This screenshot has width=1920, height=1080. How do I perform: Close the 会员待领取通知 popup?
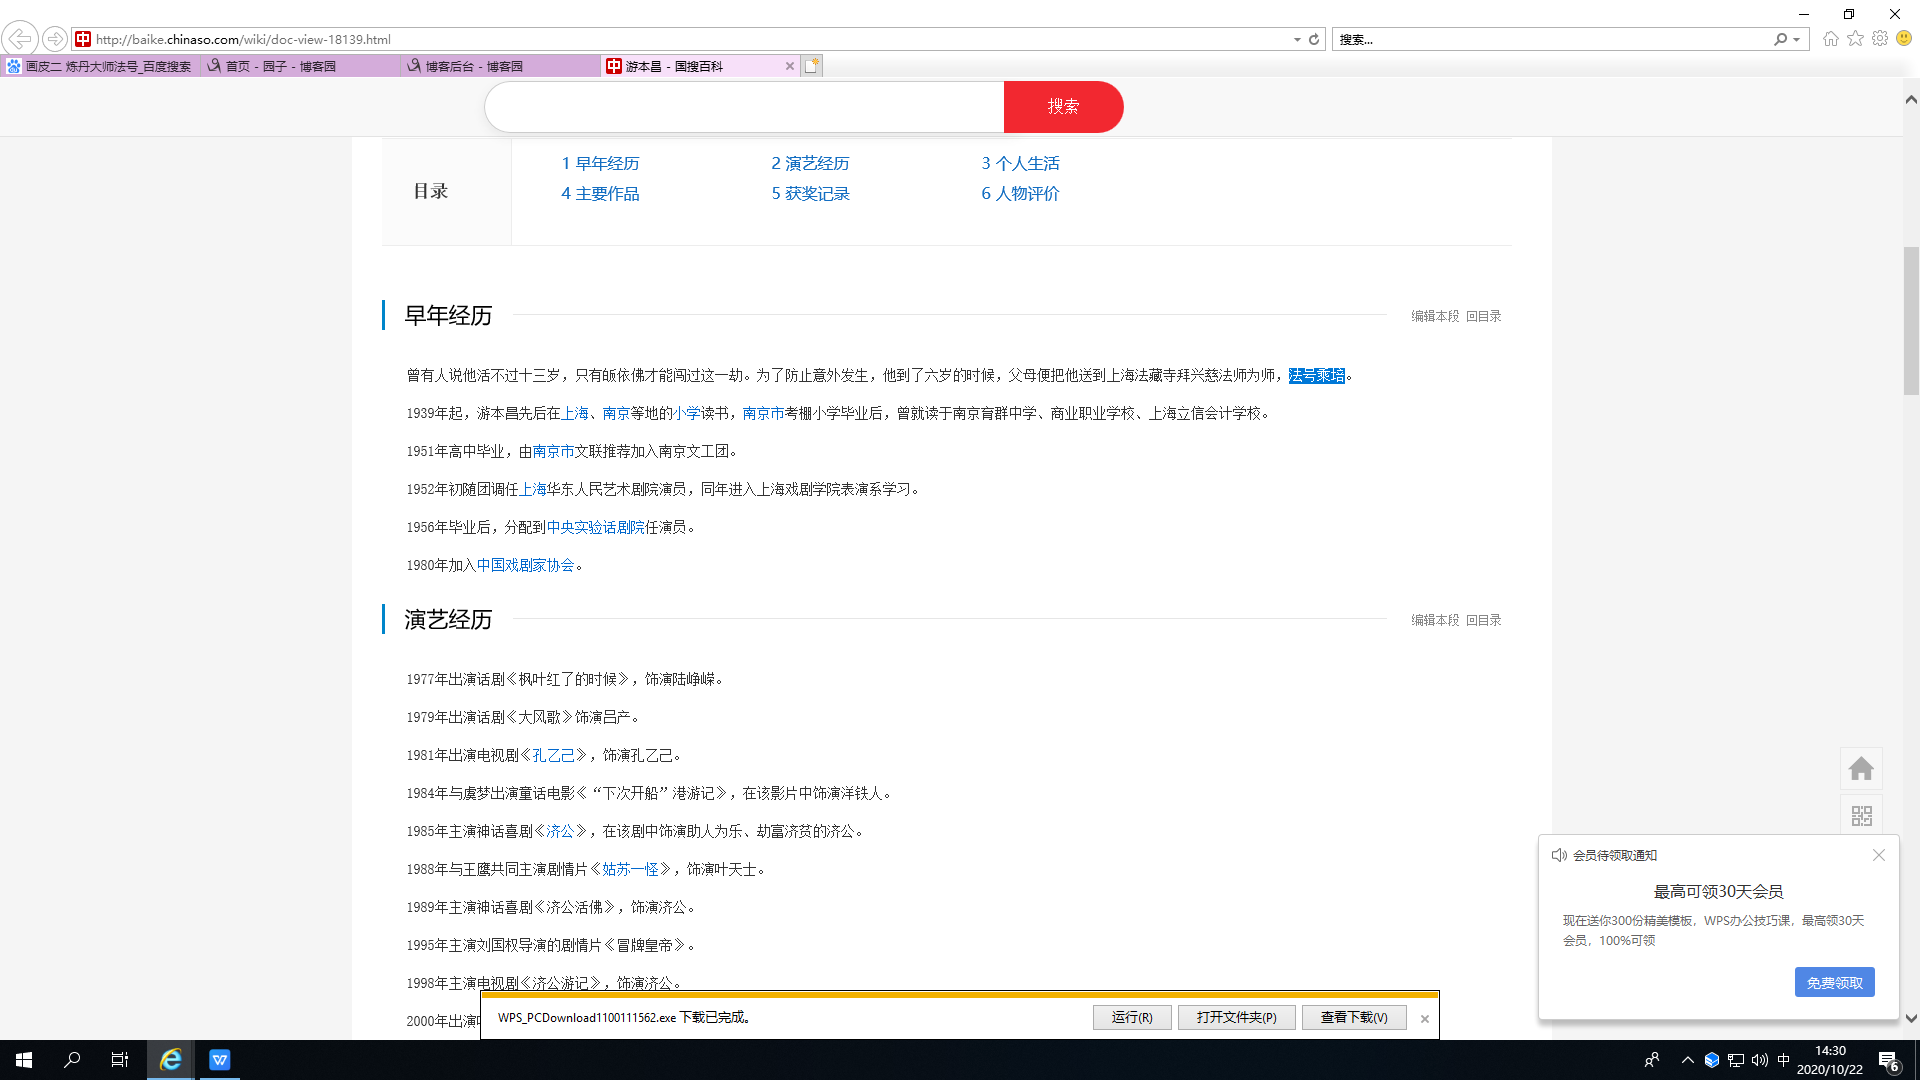pos(1878,855)
